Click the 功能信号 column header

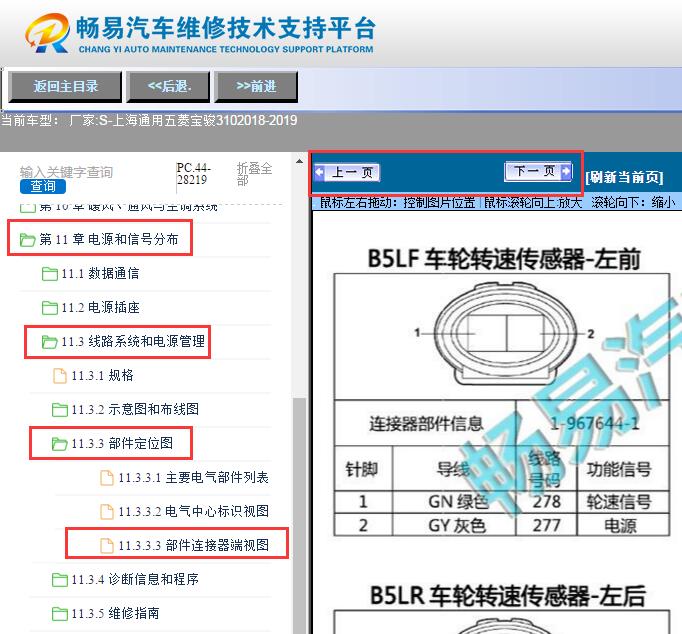pyautogui.click(x=623, y=469)
